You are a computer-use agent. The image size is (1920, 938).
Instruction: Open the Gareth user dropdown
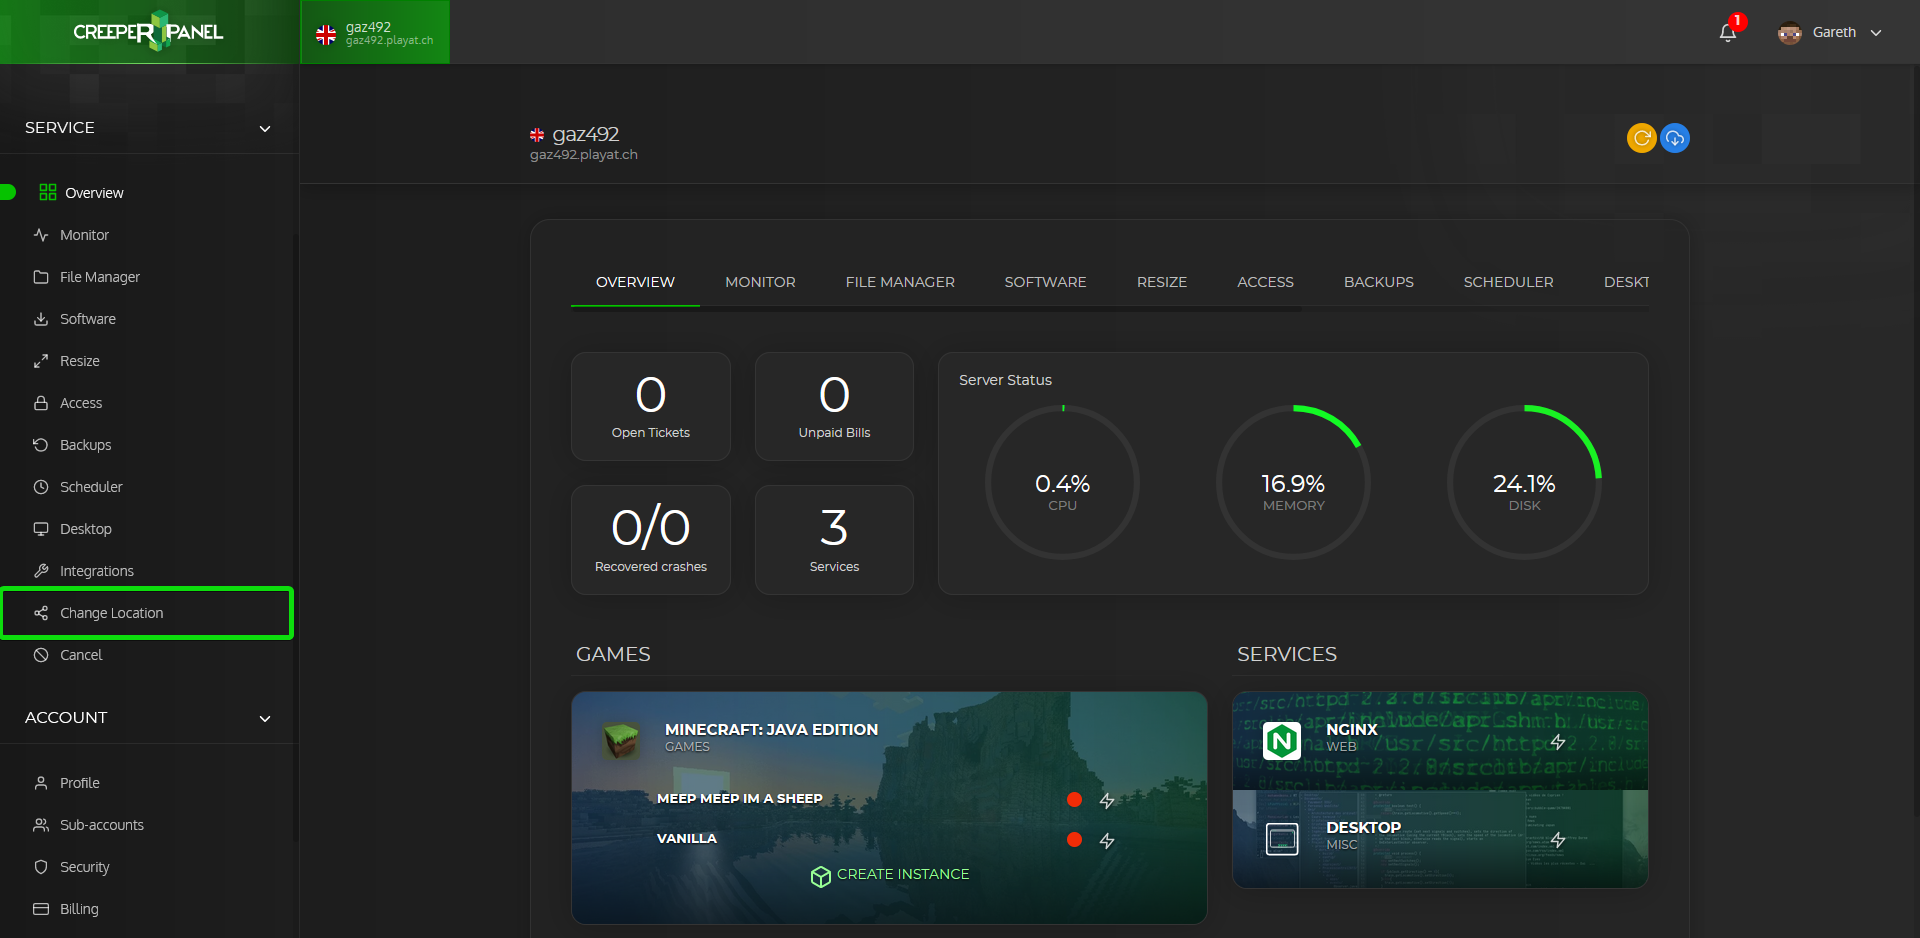pos(1830,32)
